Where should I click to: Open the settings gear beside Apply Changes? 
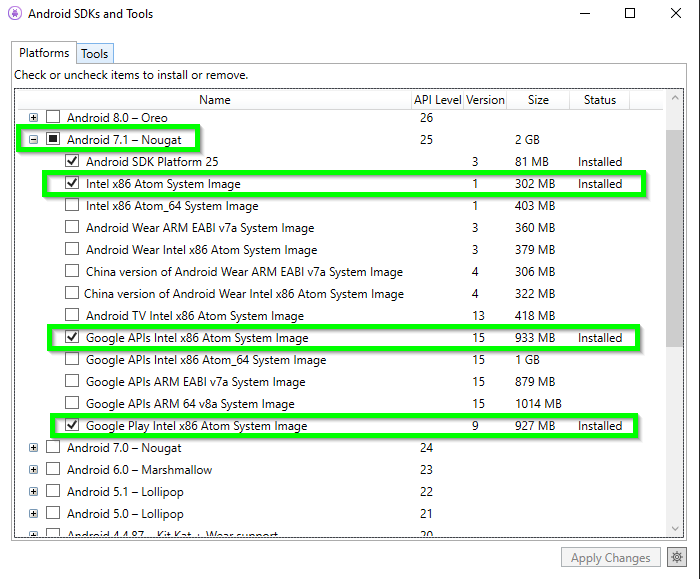point(677,557)
